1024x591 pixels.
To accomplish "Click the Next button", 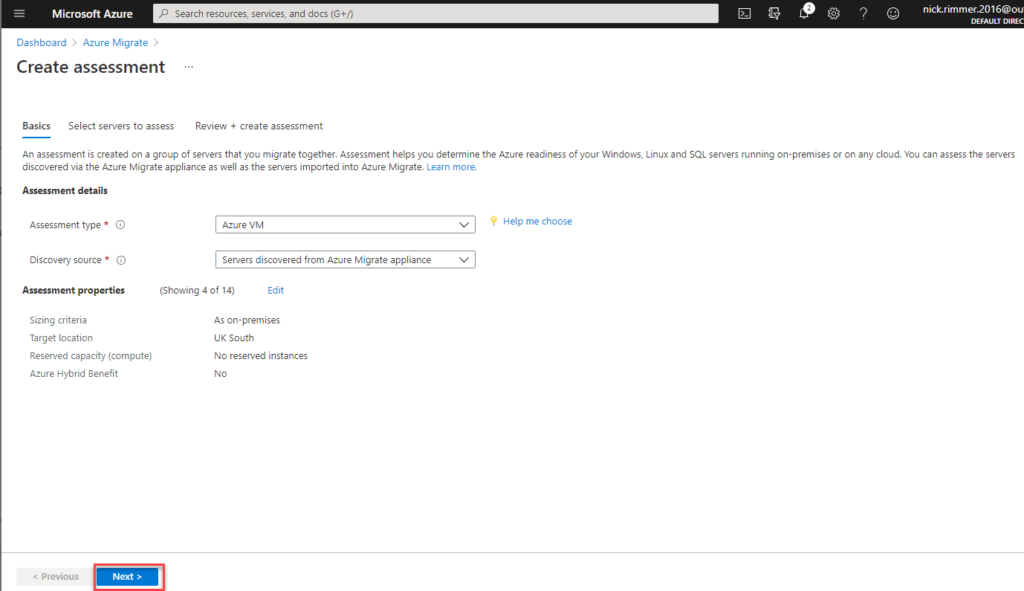I will [127, 576].
